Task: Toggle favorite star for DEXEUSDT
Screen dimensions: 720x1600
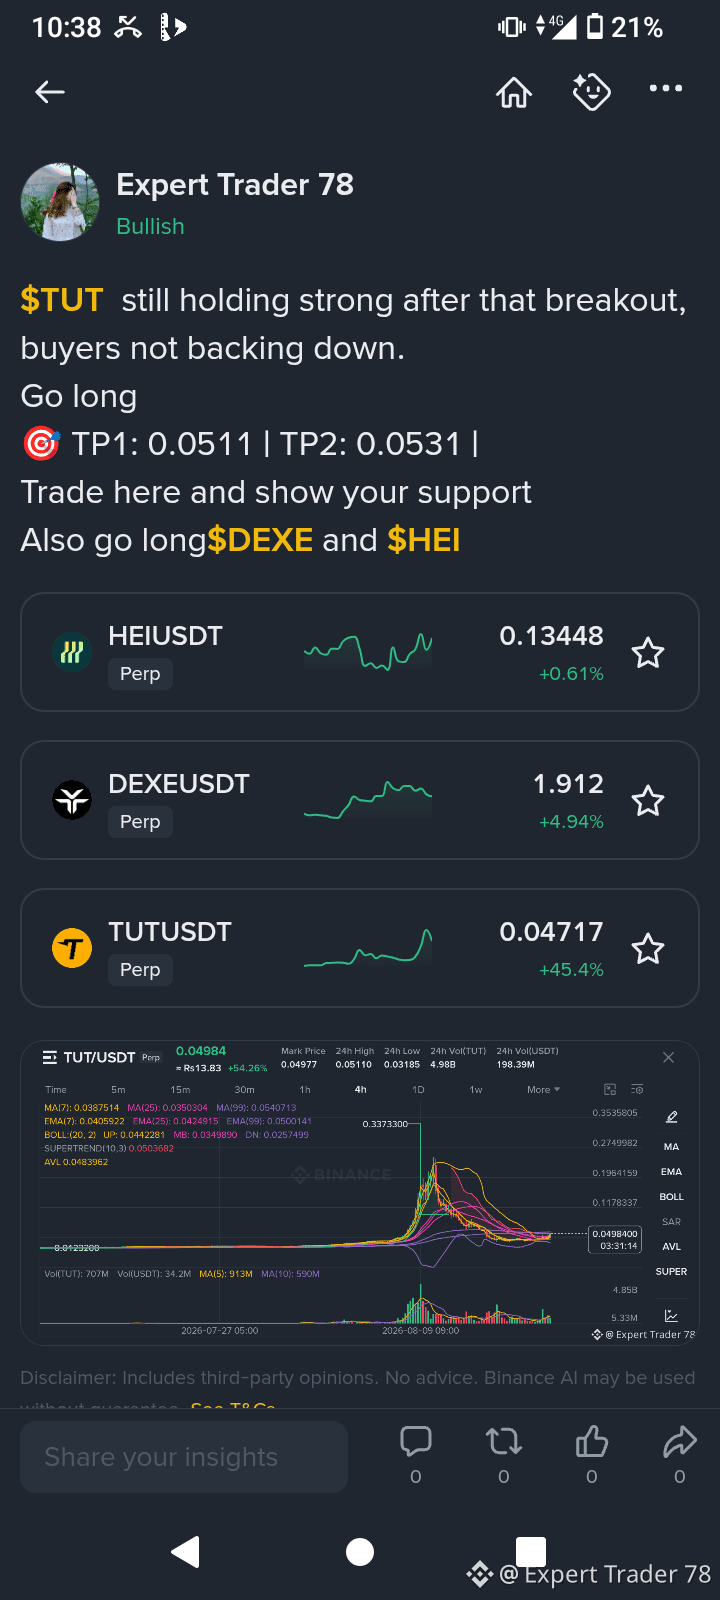Action: tap(648, 801)
